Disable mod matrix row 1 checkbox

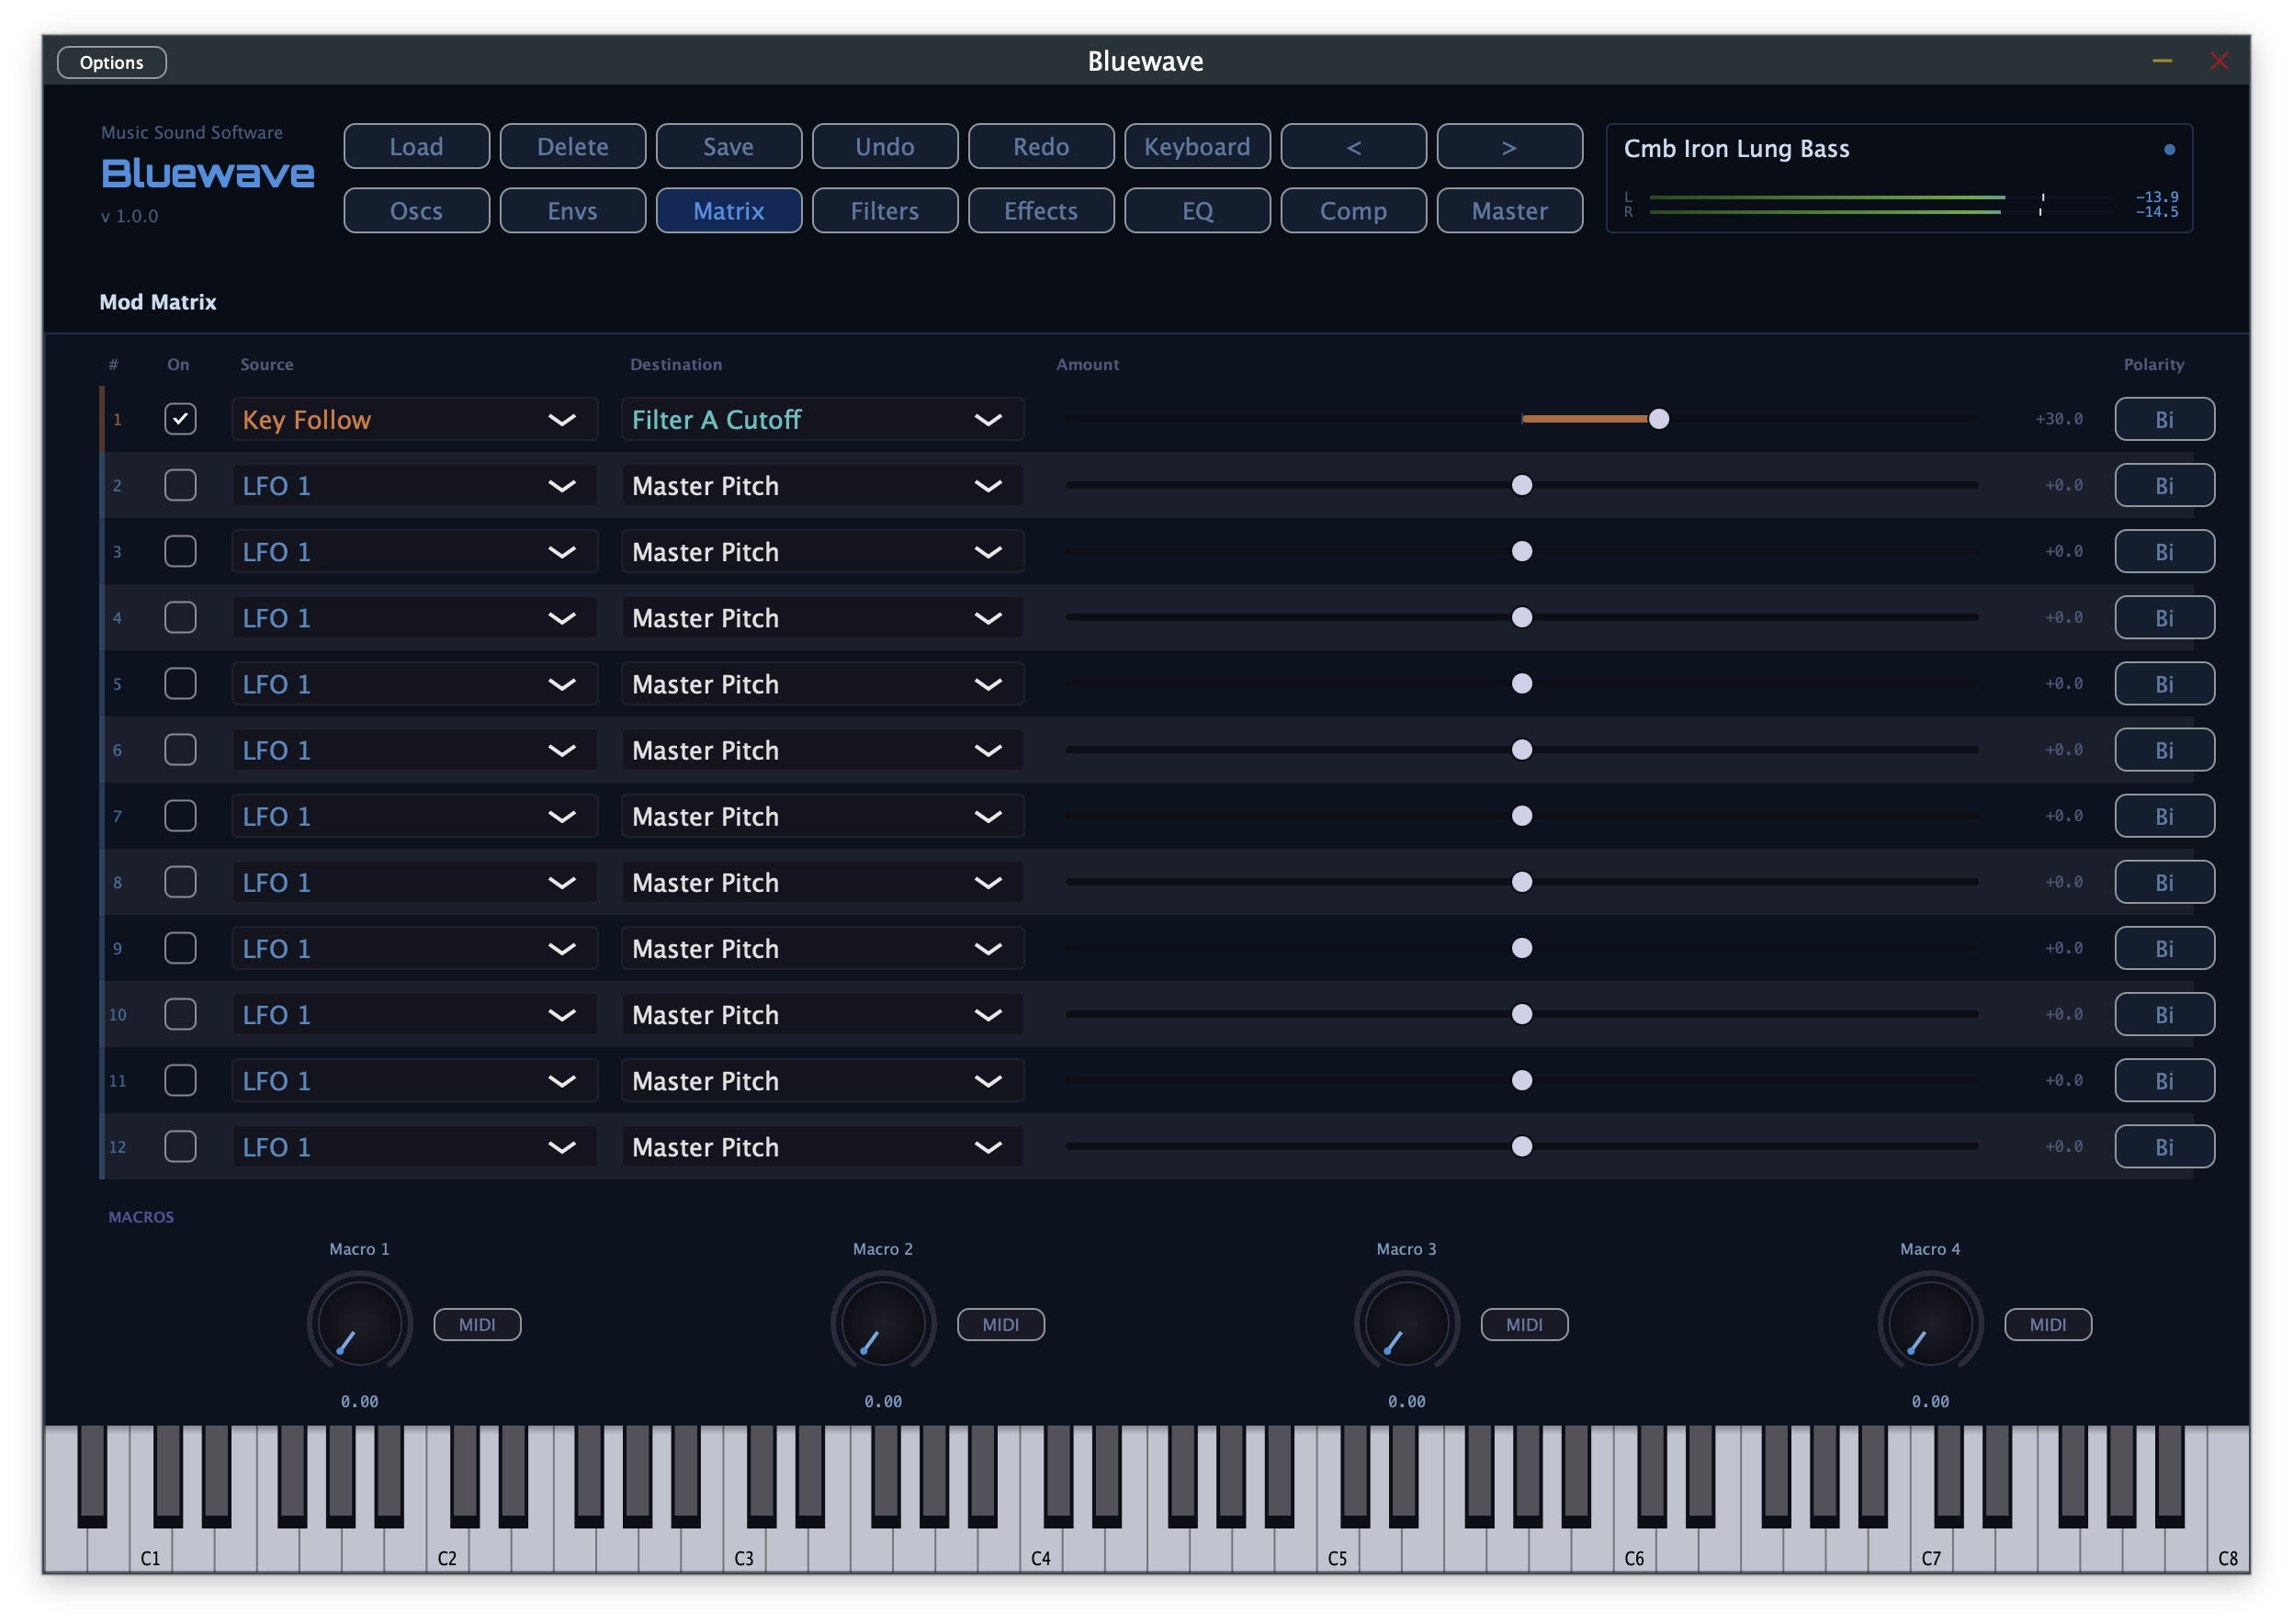[180, 419]
